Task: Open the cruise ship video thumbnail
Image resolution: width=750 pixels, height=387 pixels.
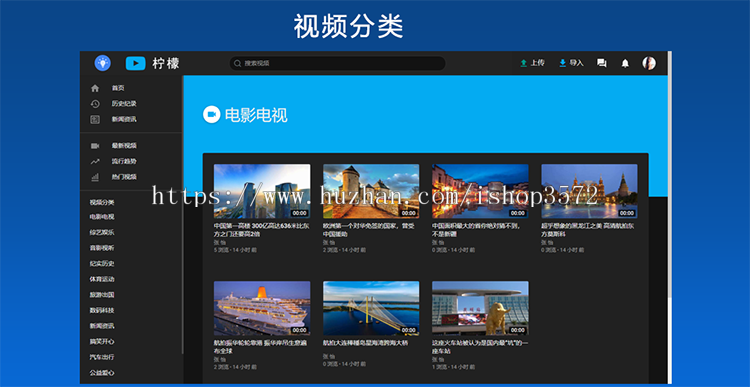Action: click(x=262, y=308)
